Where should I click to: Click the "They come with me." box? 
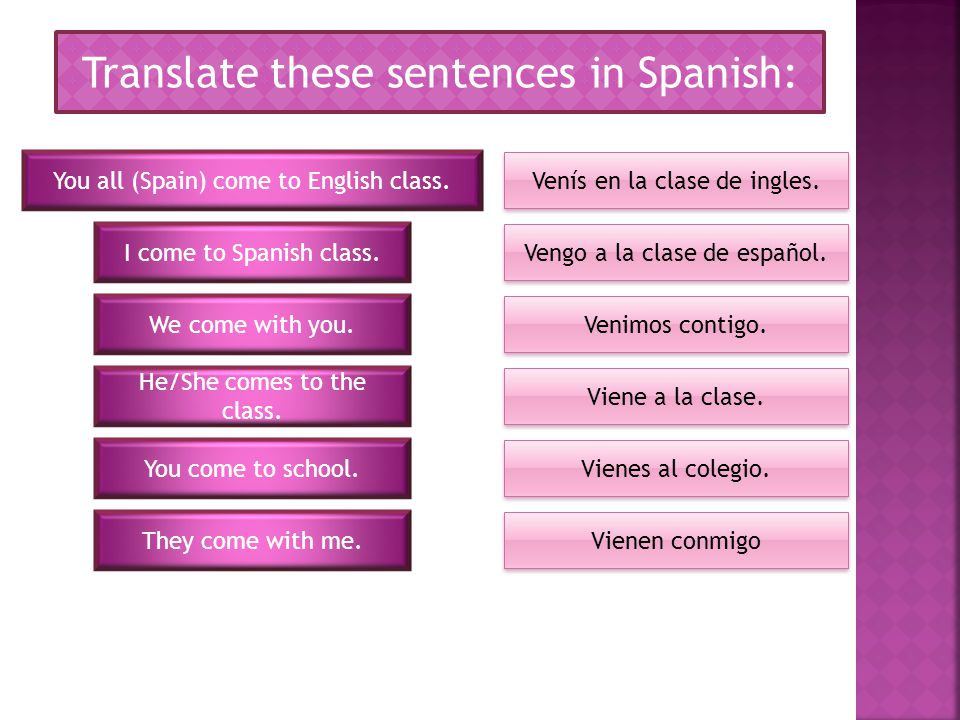coord(252,541)
